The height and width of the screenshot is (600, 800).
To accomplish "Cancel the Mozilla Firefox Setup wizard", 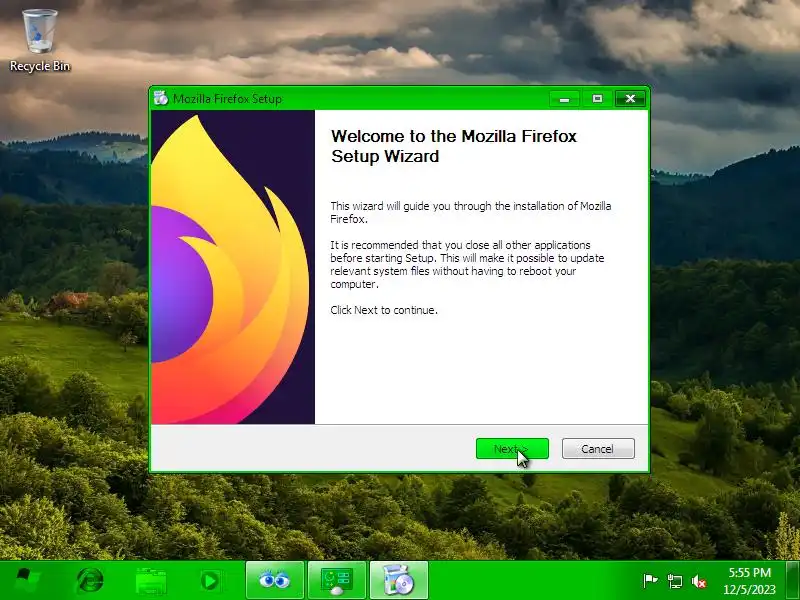I will [598, 448].
